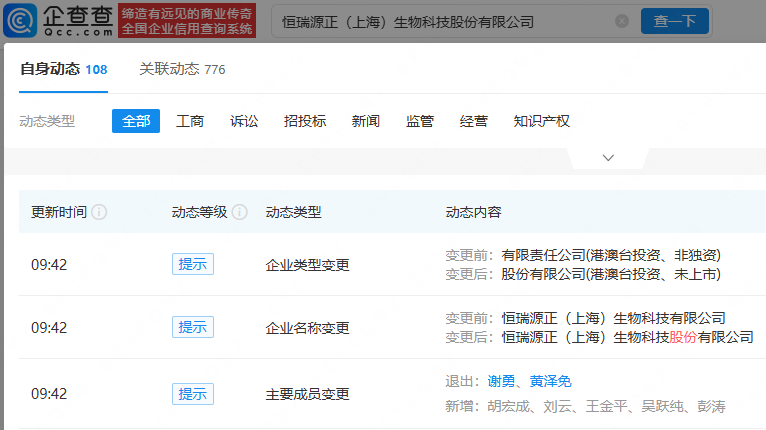Select the 全部 filter
766x430 pixels.
pos(136,121)
